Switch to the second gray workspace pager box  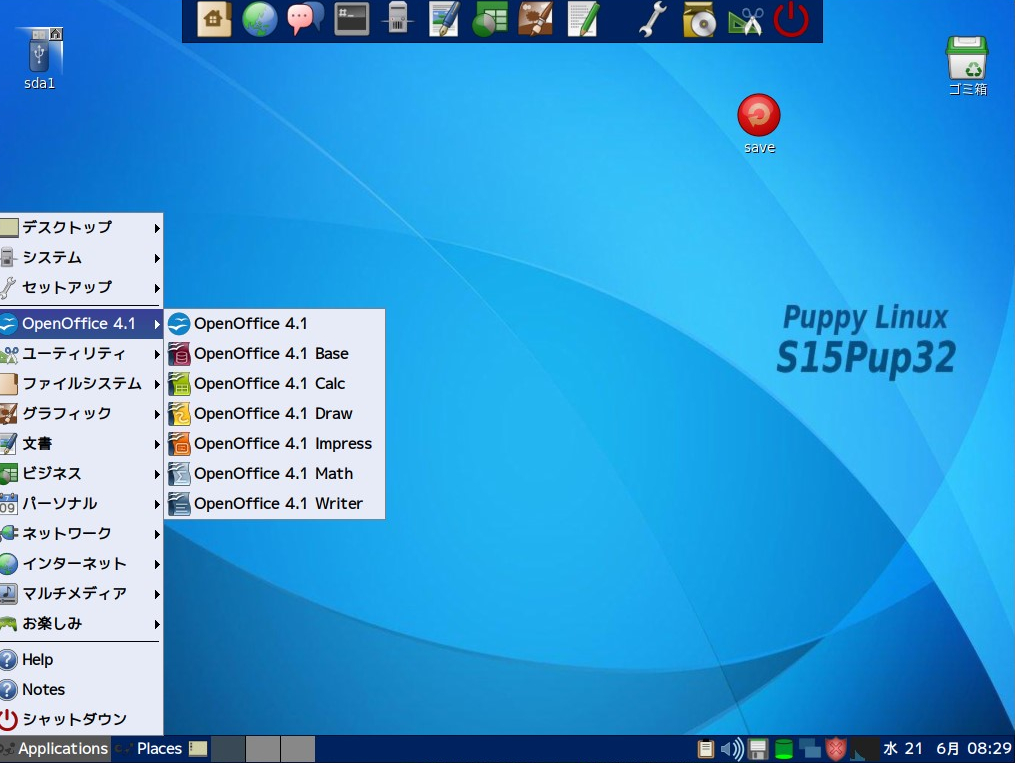[263, 749]
